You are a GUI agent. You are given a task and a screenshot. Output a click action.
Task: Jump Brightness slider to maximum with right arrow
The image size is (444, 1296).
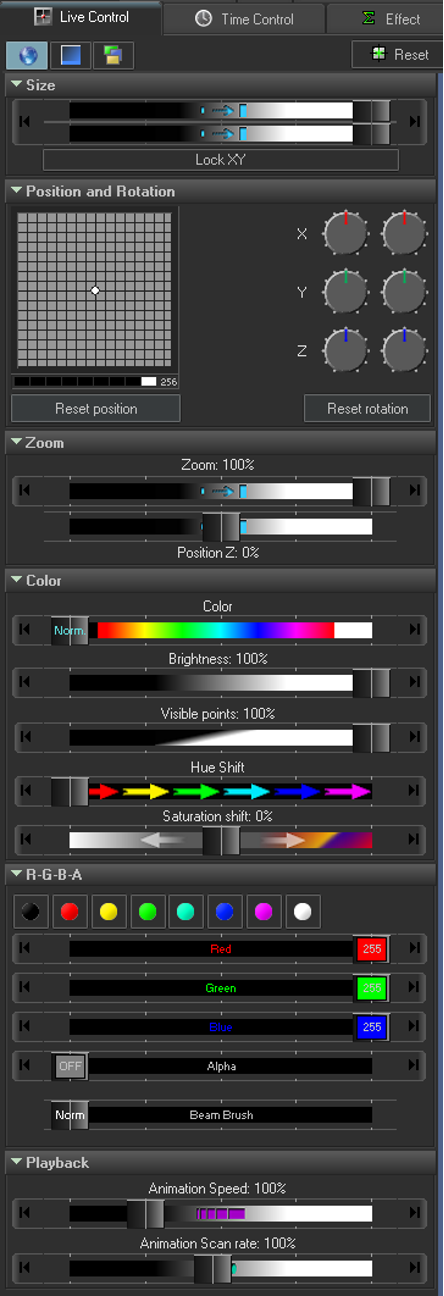414,683
